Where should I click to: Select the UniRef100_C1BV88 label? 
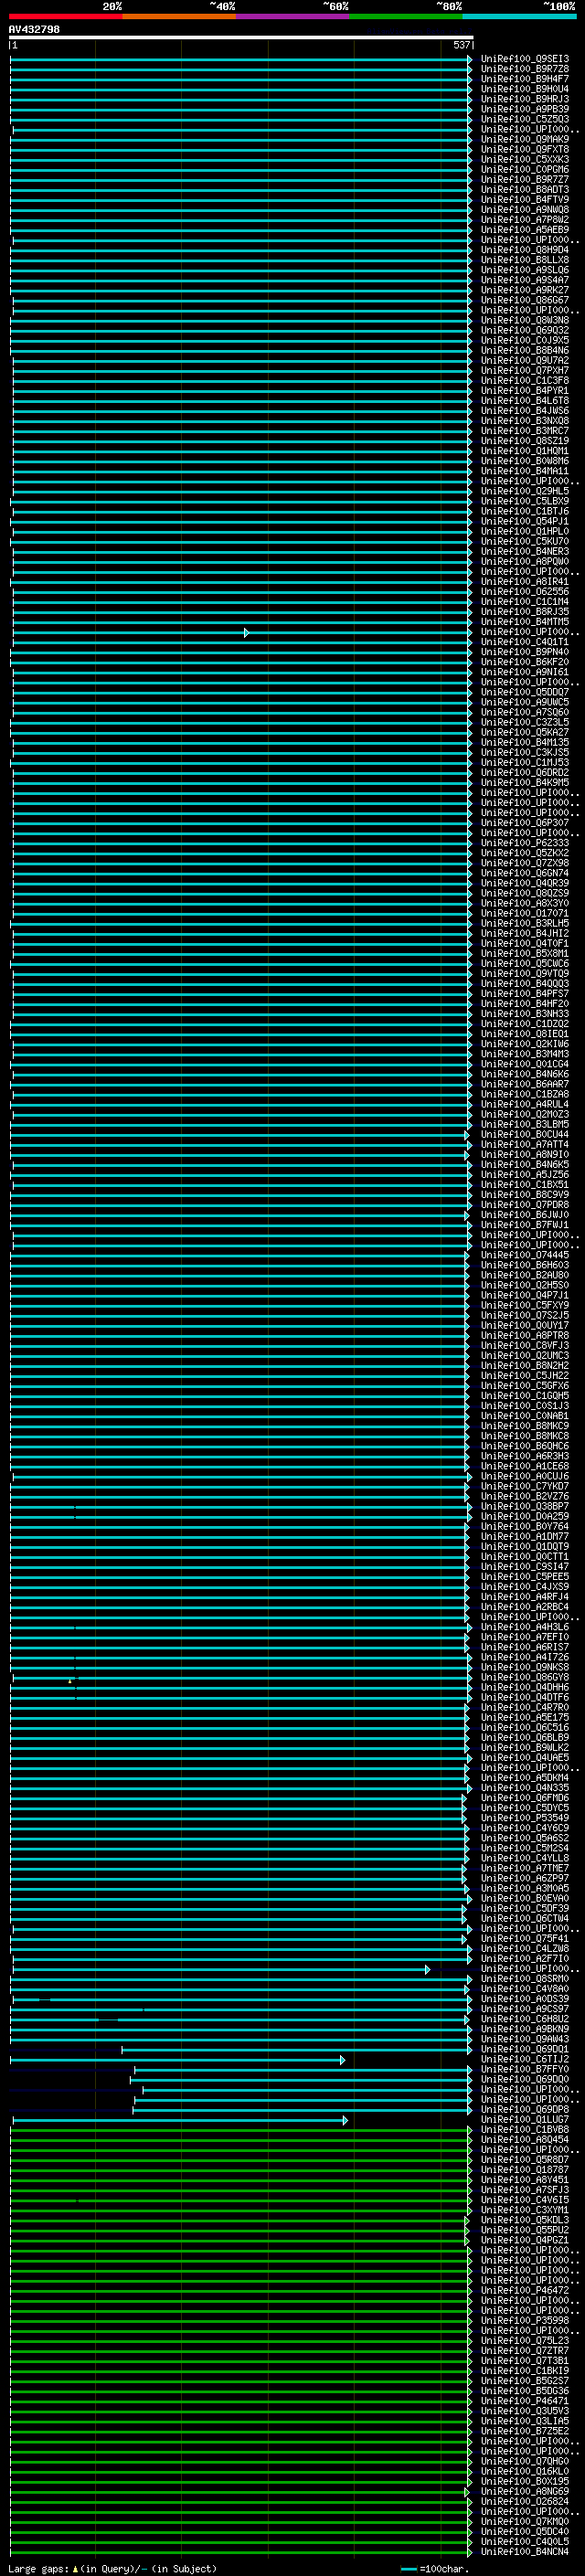click(525, 2130)
